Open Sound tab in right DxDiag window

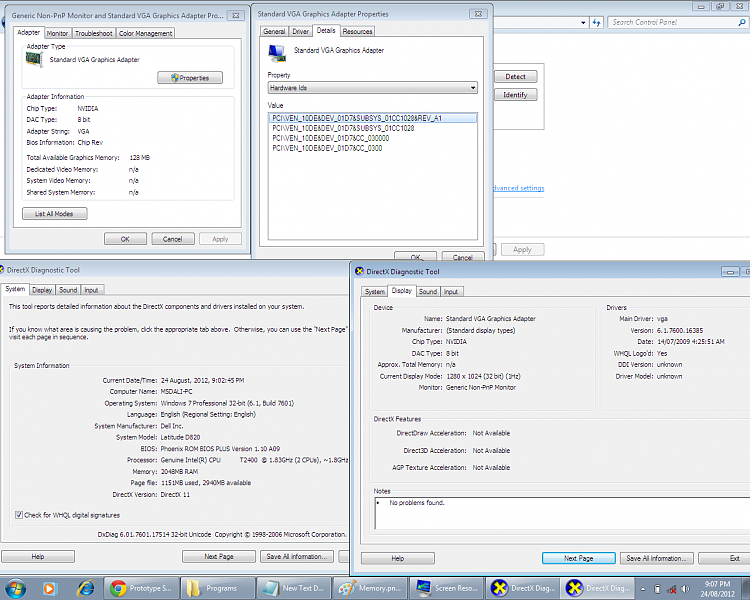(428, 291)
